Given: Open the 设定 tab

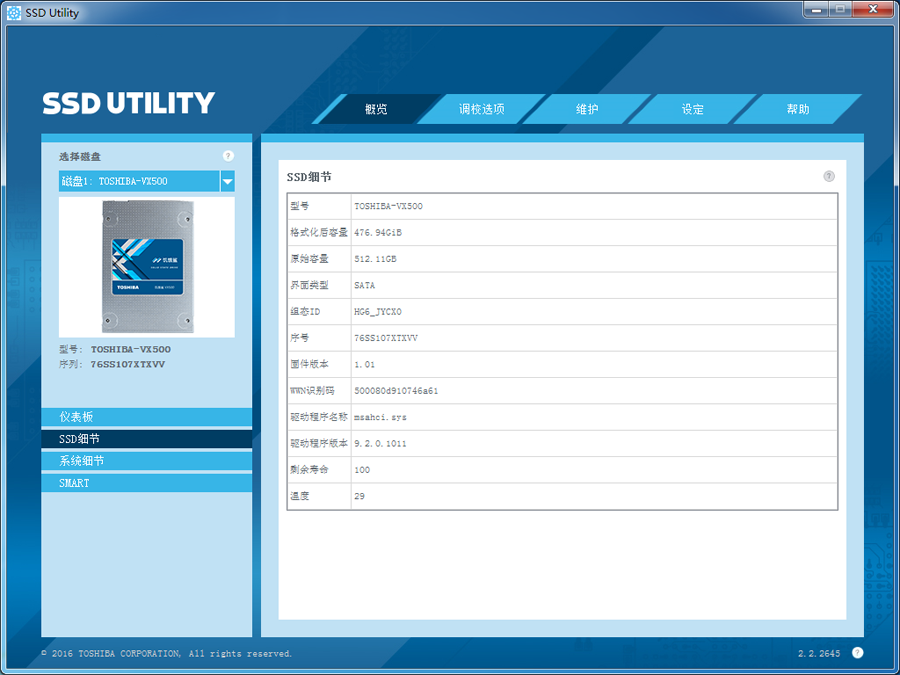Looking at the screenshot, I should (693, 109).
